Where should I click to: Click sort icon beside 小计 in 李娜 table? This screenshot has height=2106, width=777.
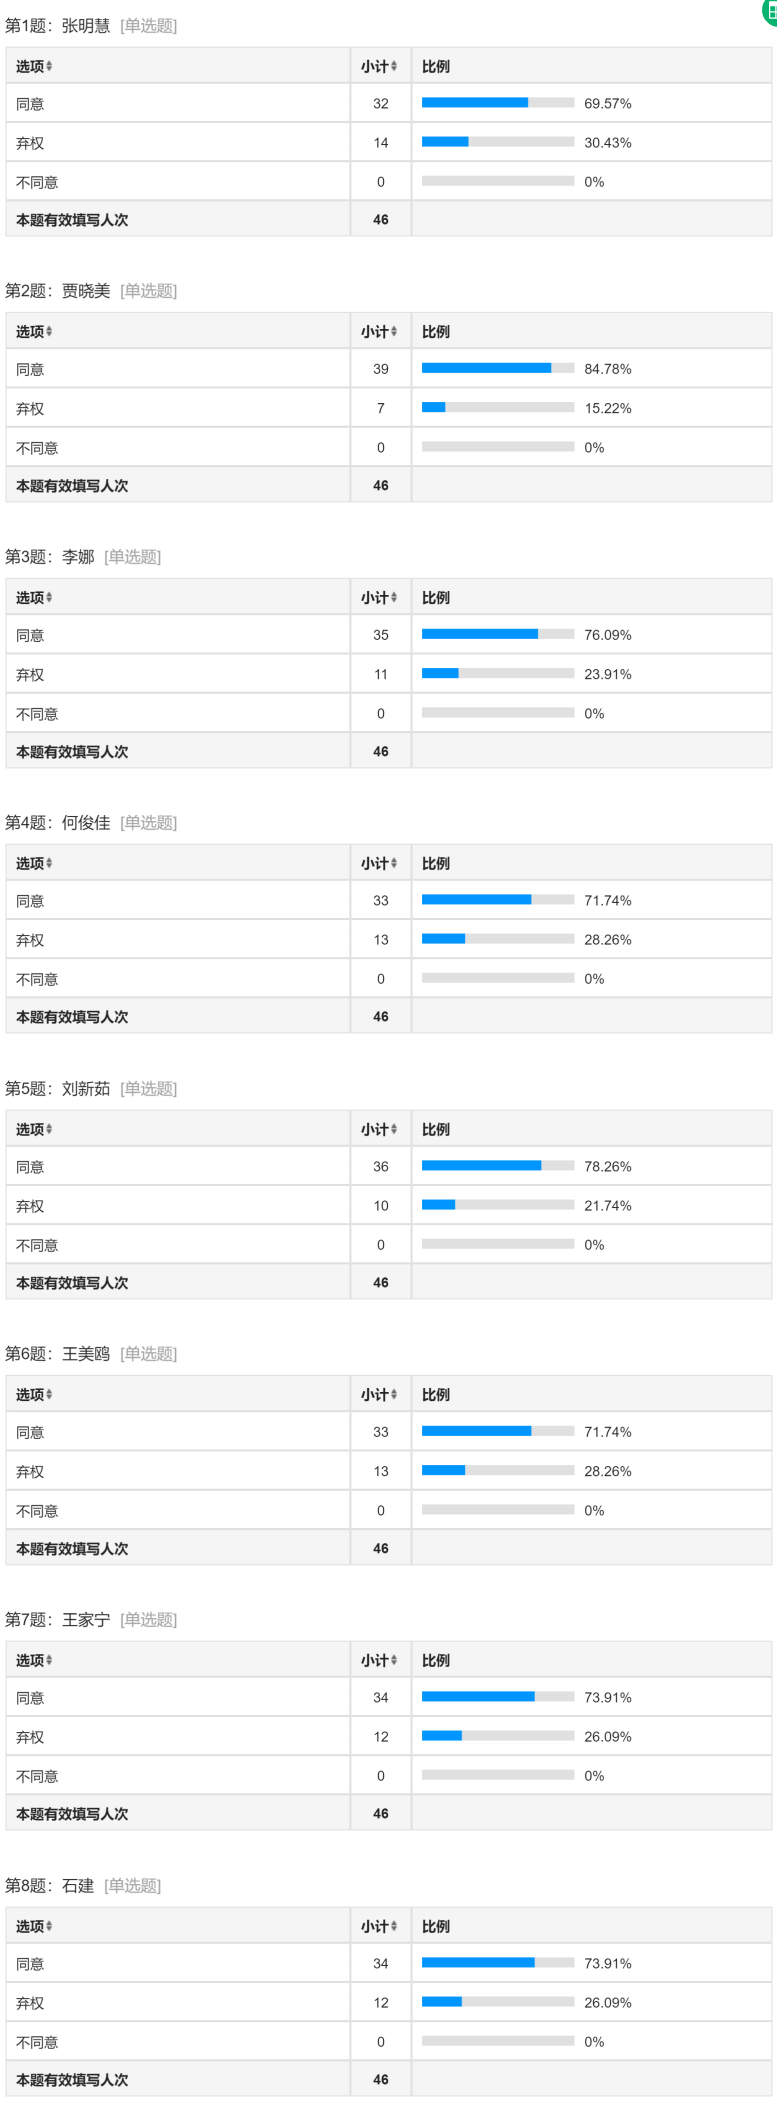click(394, 598)
